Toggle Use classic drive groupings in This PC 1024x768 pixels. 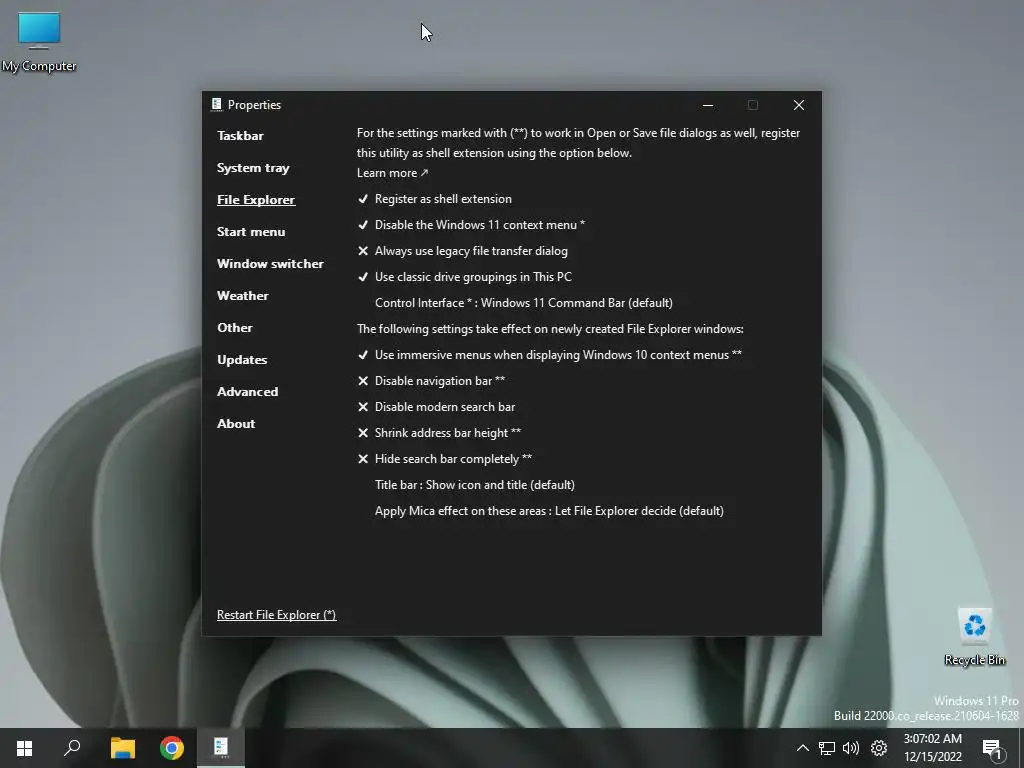(x=464, y=277)
